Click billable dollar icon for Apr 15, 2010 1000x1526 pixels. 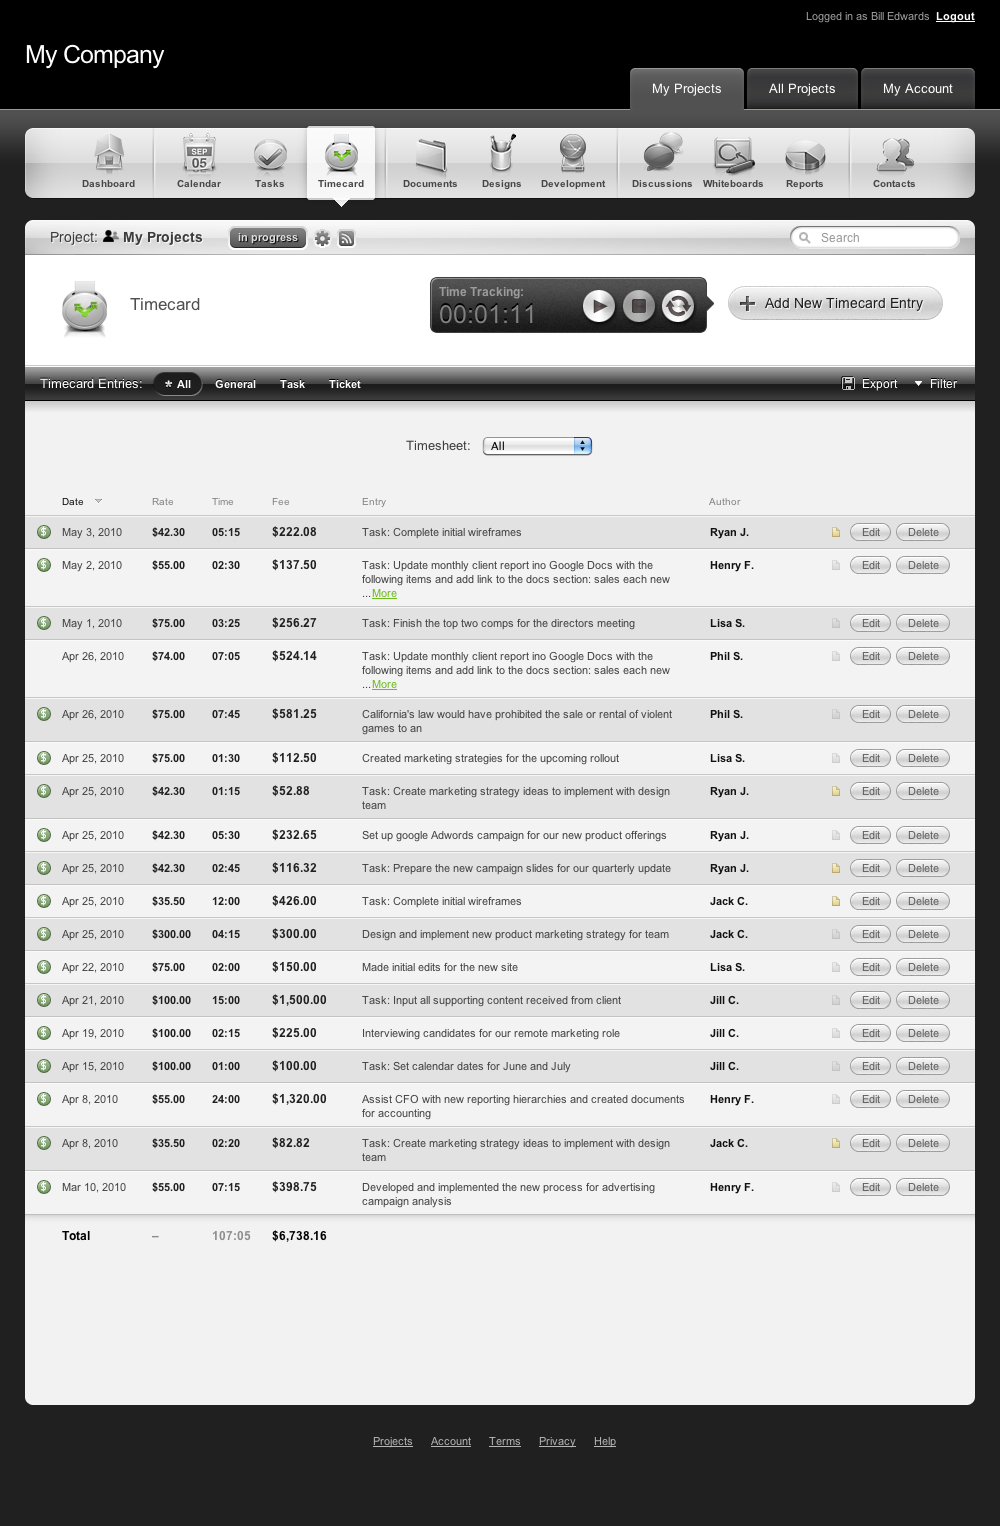[44, 1066]
